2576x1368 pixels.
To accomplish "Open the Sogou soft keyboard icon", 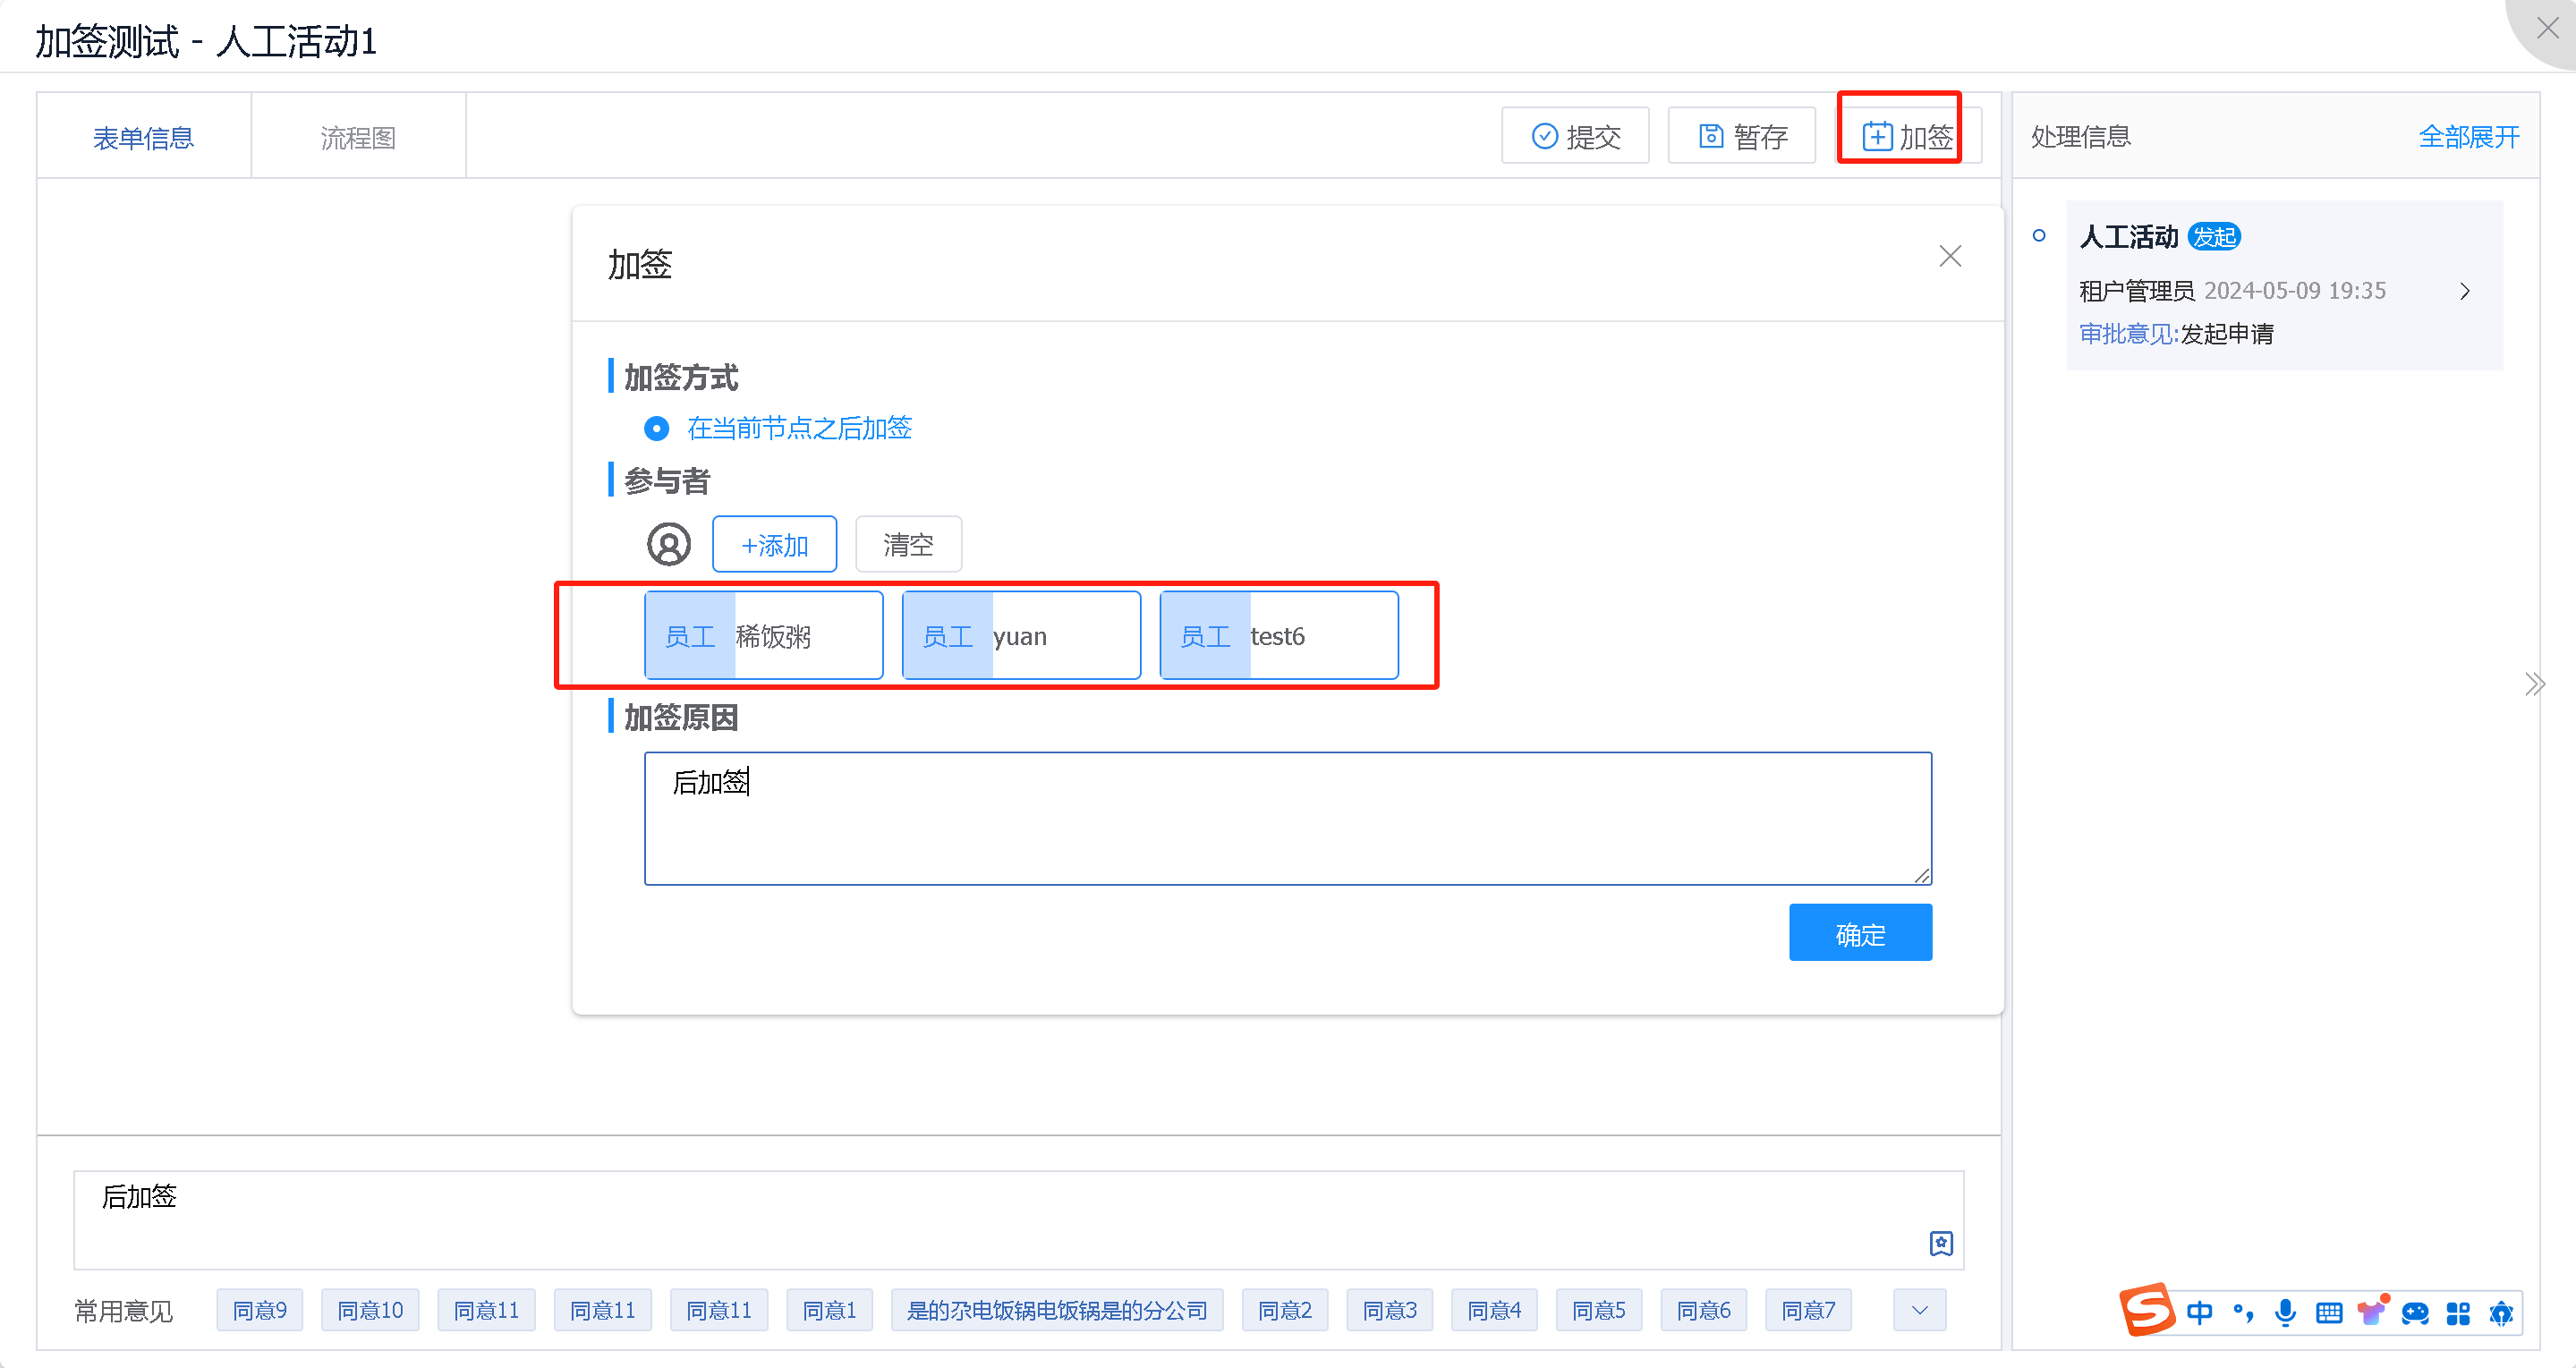I will tap(2329, 1312).
